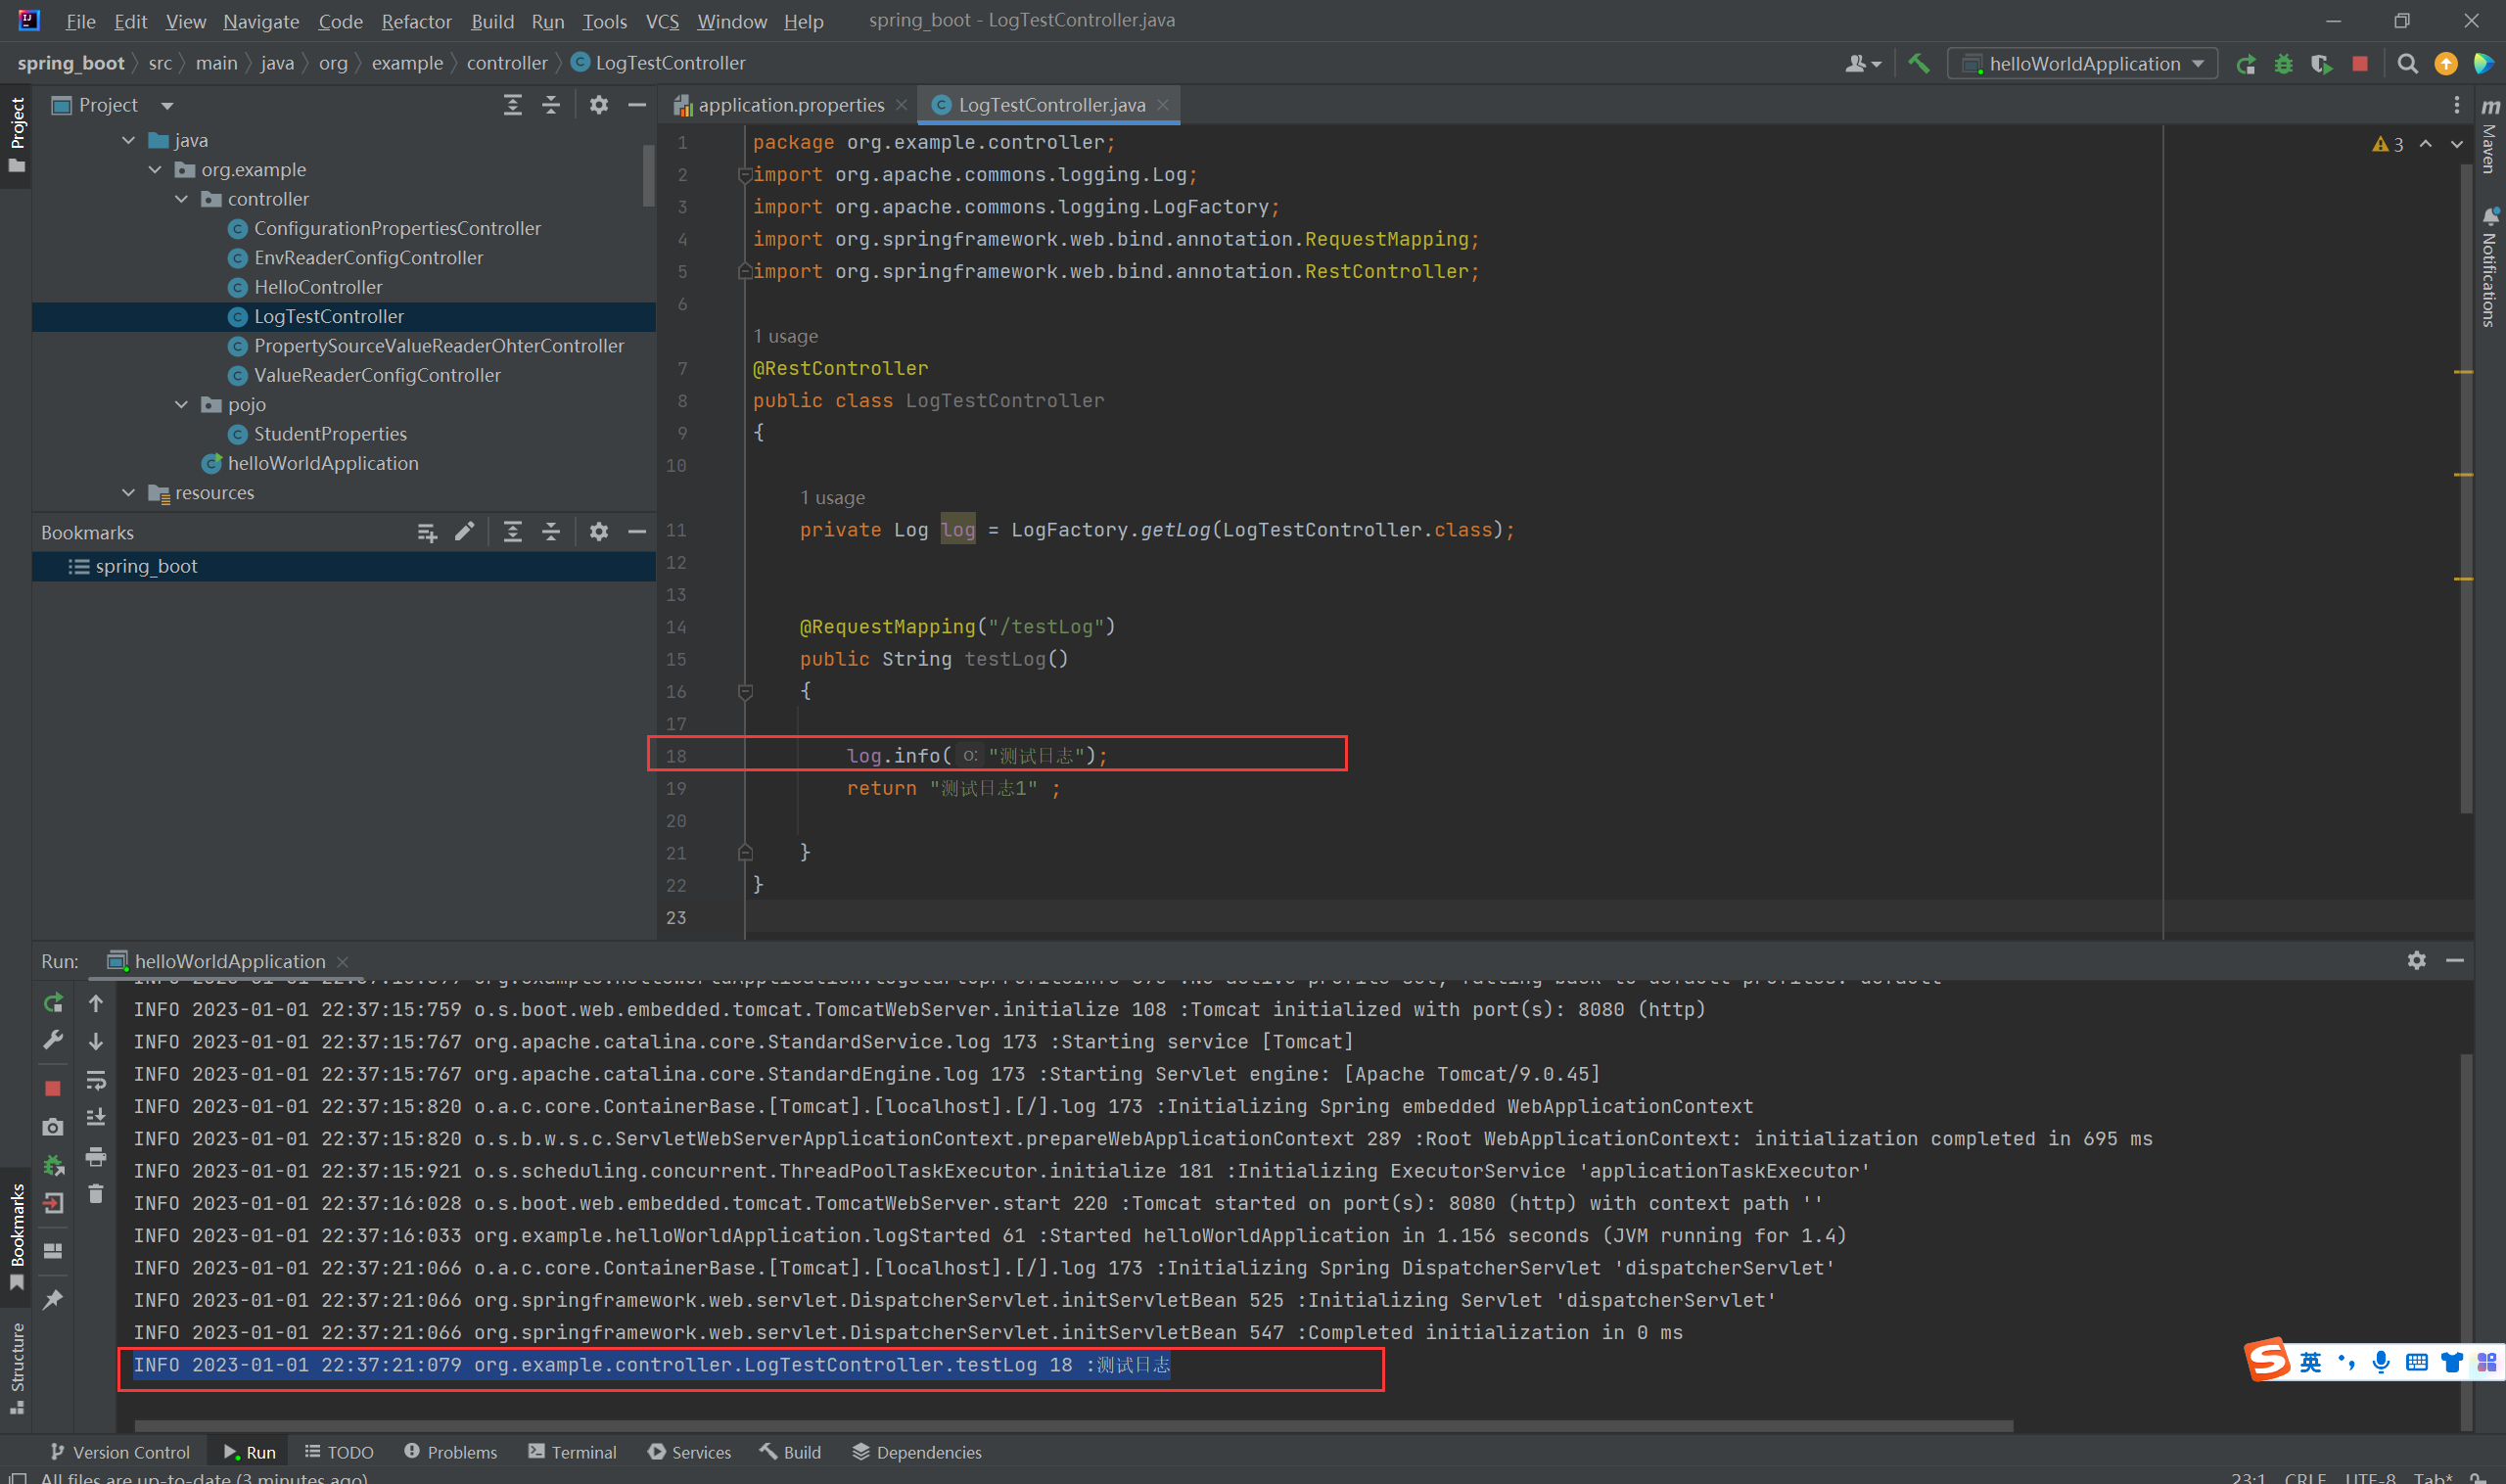Click the print icon in Run console
This screenshot has width=2506, height=1484.
(x=96, y=1157)
